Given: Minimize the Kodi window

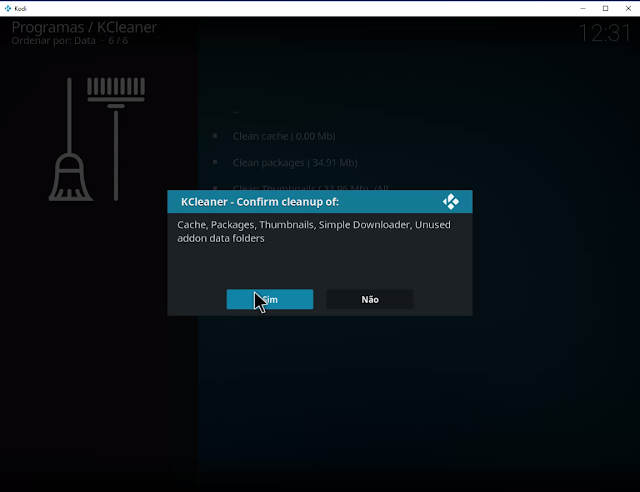Looking at the screenshot, I should tap(583, 8).
